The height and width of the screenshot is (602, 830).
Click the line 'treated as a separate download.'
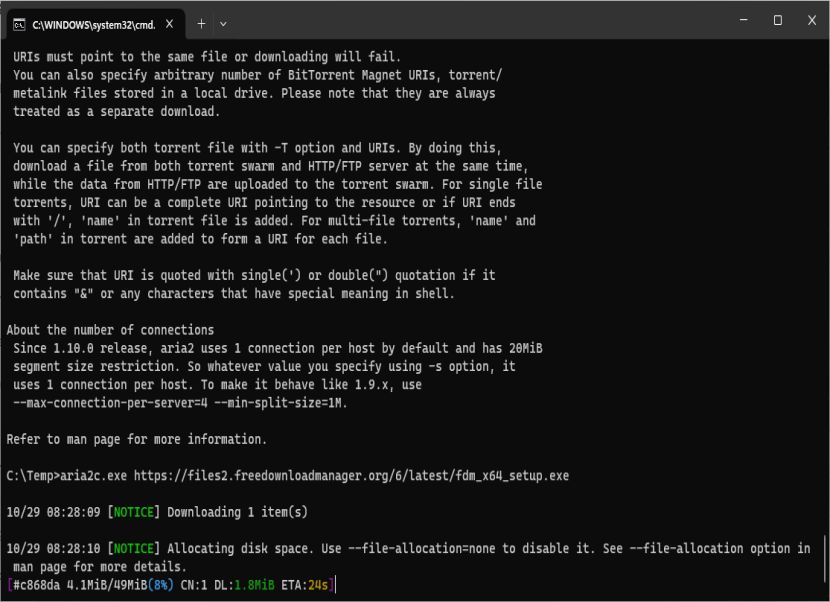(116, 111)
